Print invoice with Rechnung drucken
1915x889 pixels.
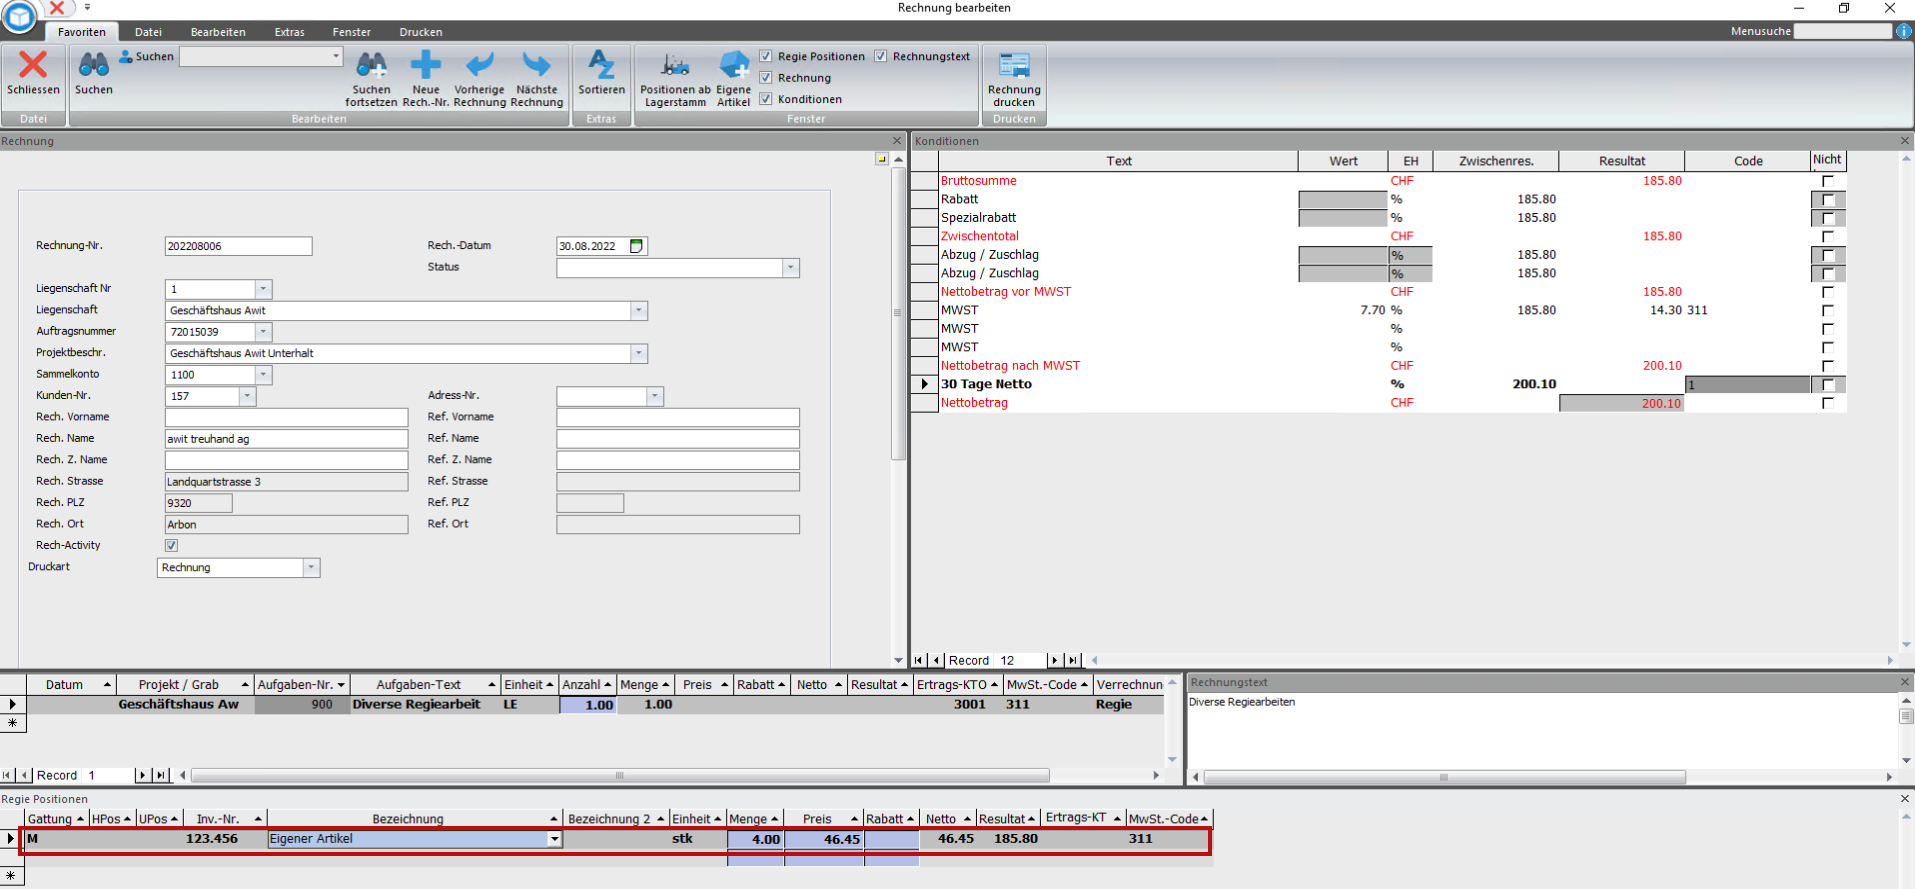(1014, 66)
